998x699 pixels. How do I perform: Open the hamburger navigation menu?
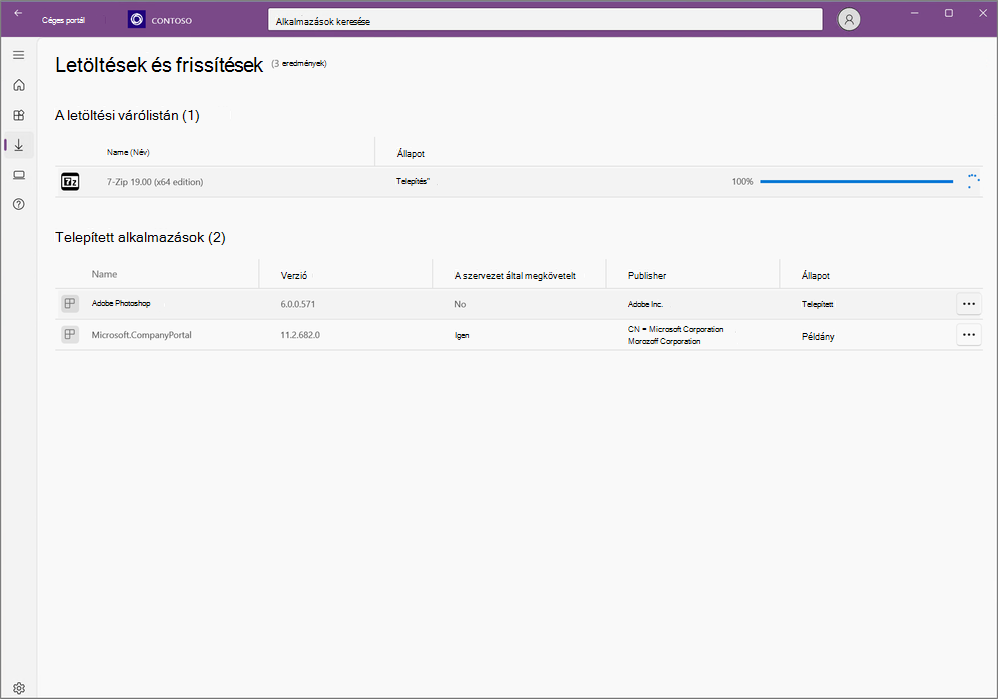point(18,55)
